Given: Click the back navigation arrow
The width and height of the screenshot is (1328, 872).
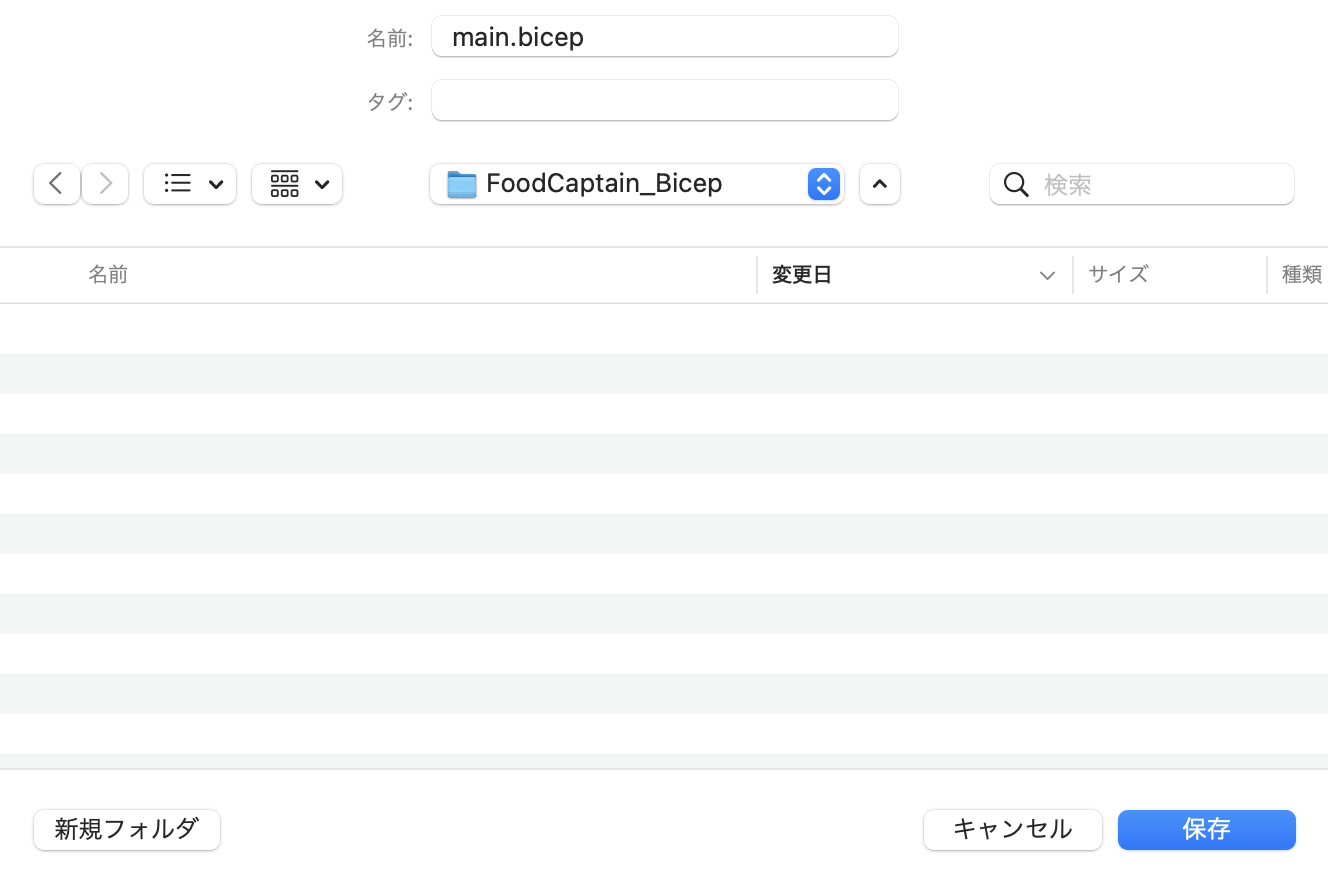Looking at the screenshot, I should tap(56, 183).
